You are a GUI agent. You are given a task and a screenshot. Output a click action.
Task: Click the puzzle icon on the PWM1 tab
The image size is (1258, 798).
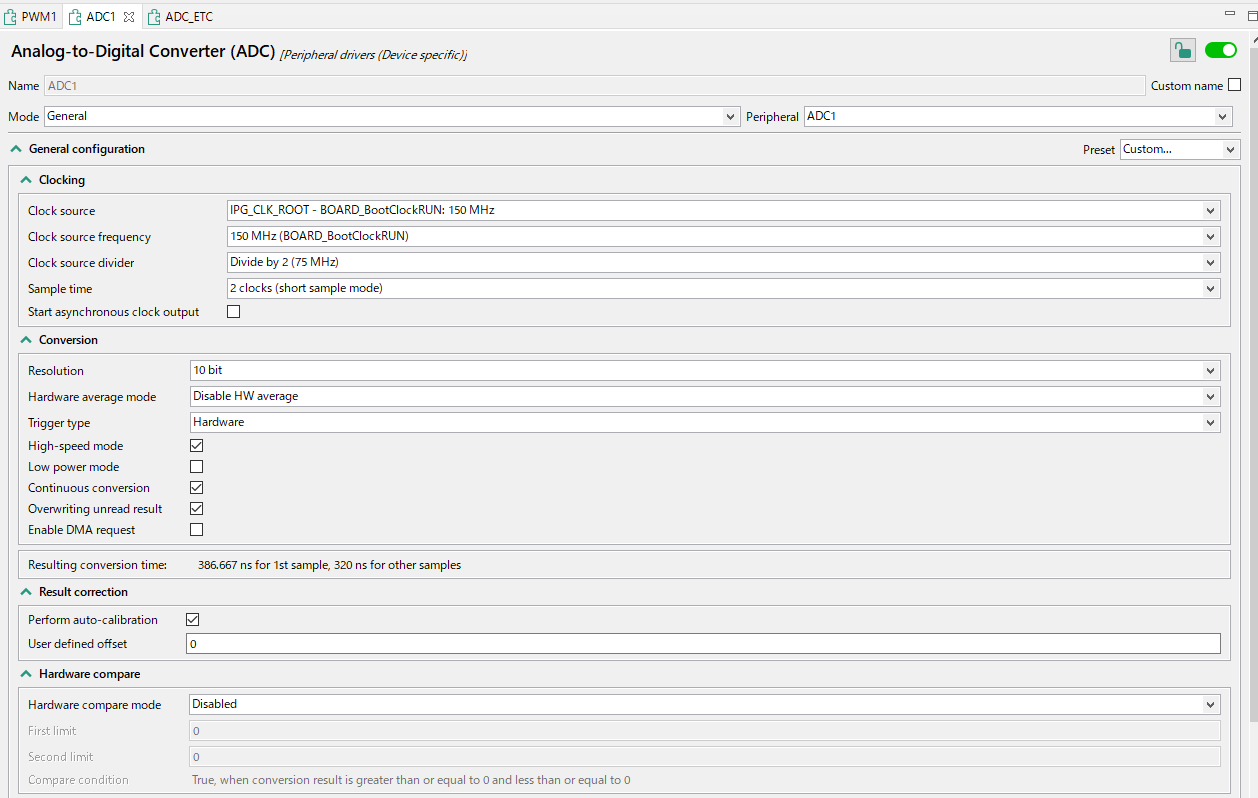point(11,16)
